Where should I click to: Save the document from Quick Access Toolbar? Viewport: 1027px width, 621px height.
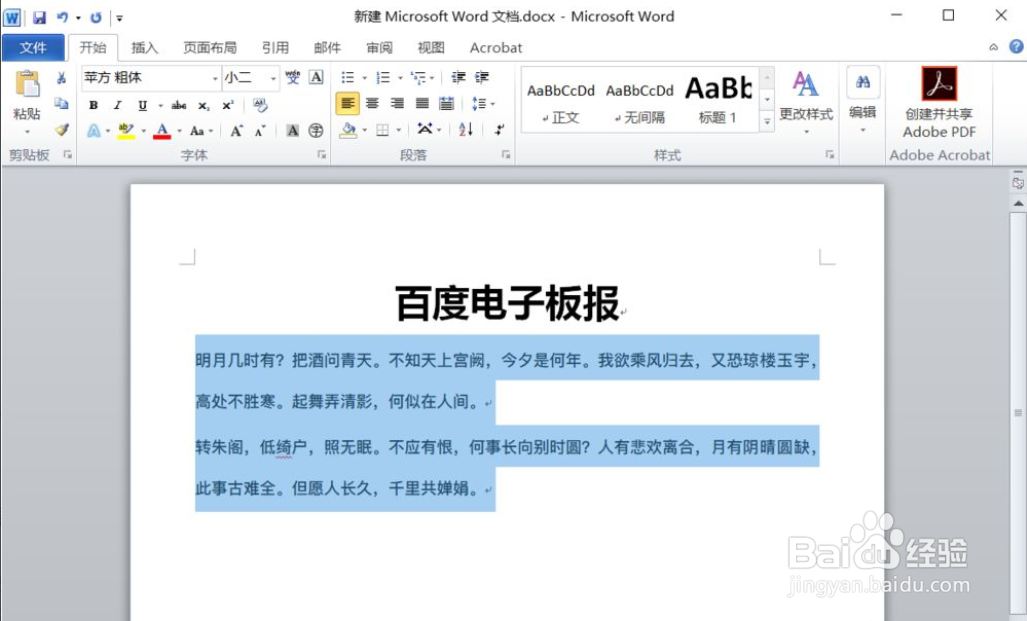pos(39,18)
